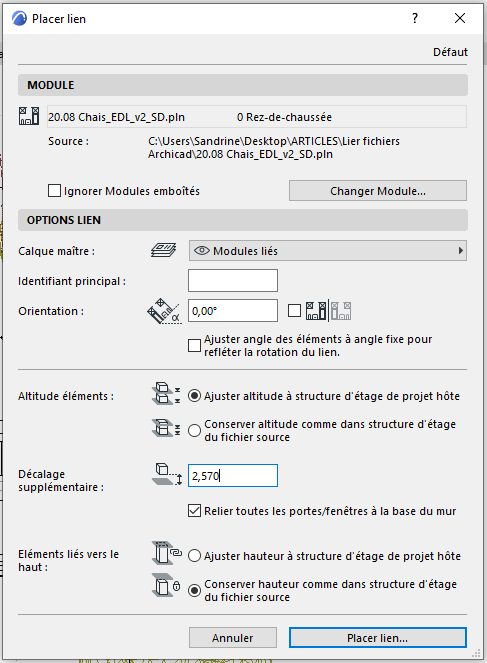Screen dimensions: 487x663
Task: Click the Annuler button
Action: tap(233, 638)
